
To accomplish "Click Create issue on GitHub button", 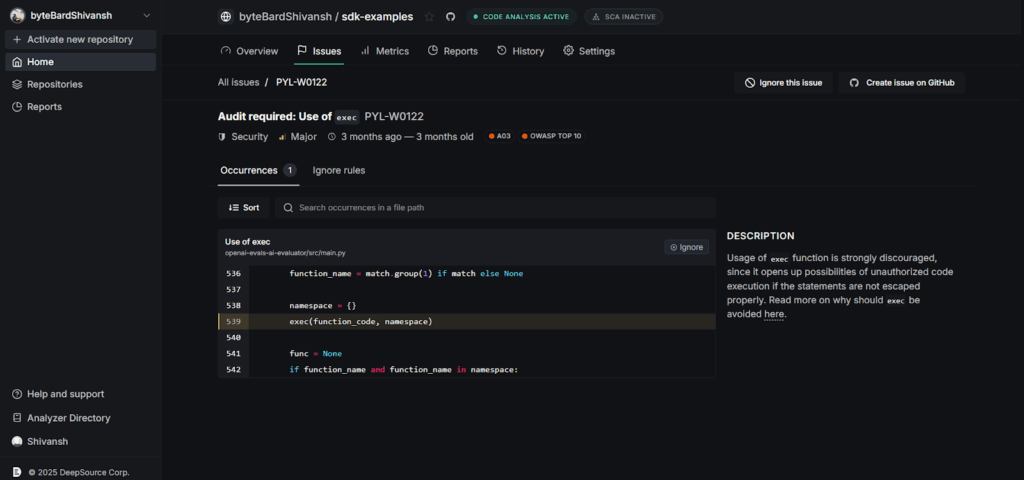I will pyautogui.click(x=902, y=83).
